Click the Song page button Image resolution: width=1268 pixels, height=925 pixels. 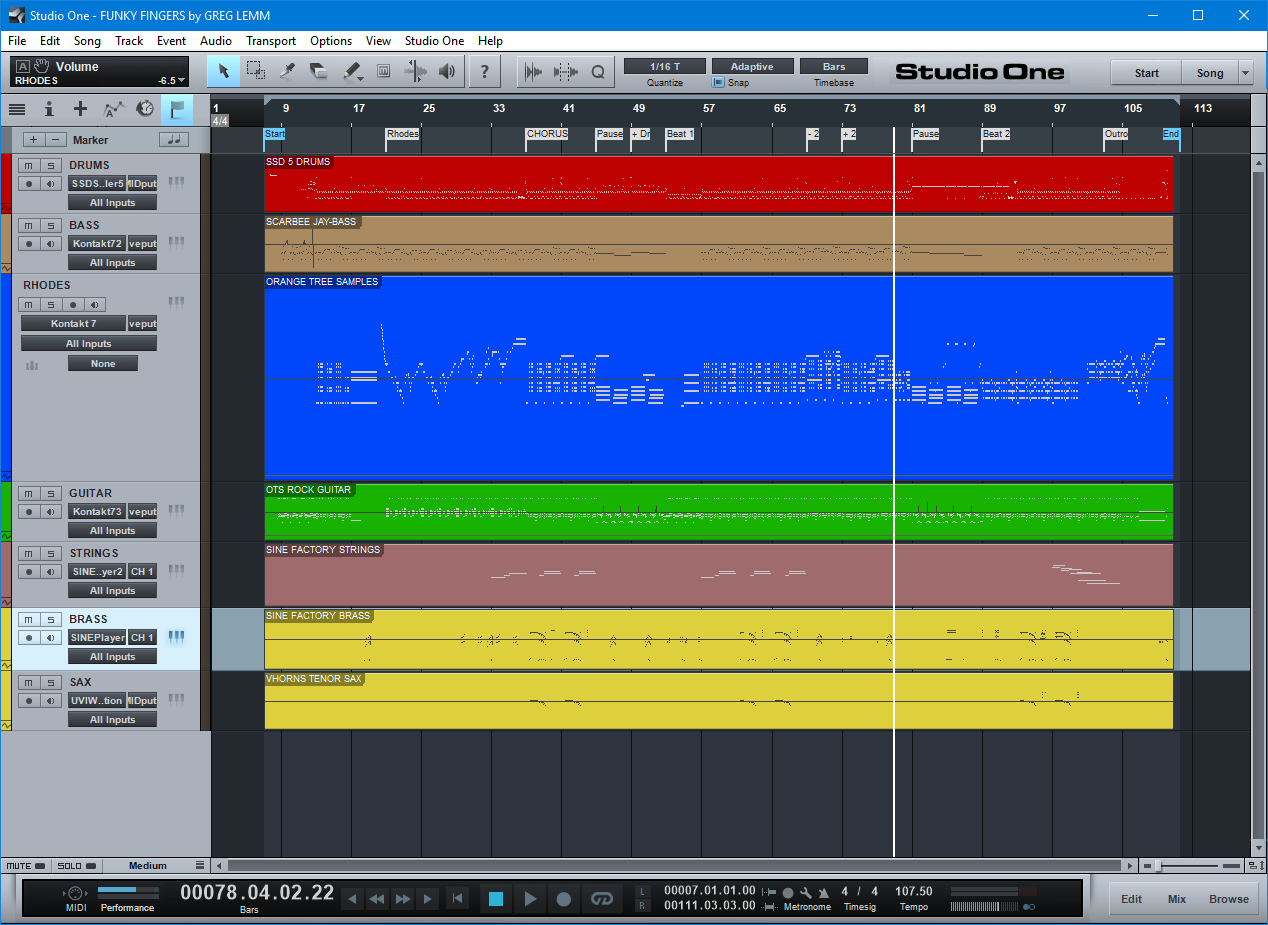click(x=1210, y=72)
